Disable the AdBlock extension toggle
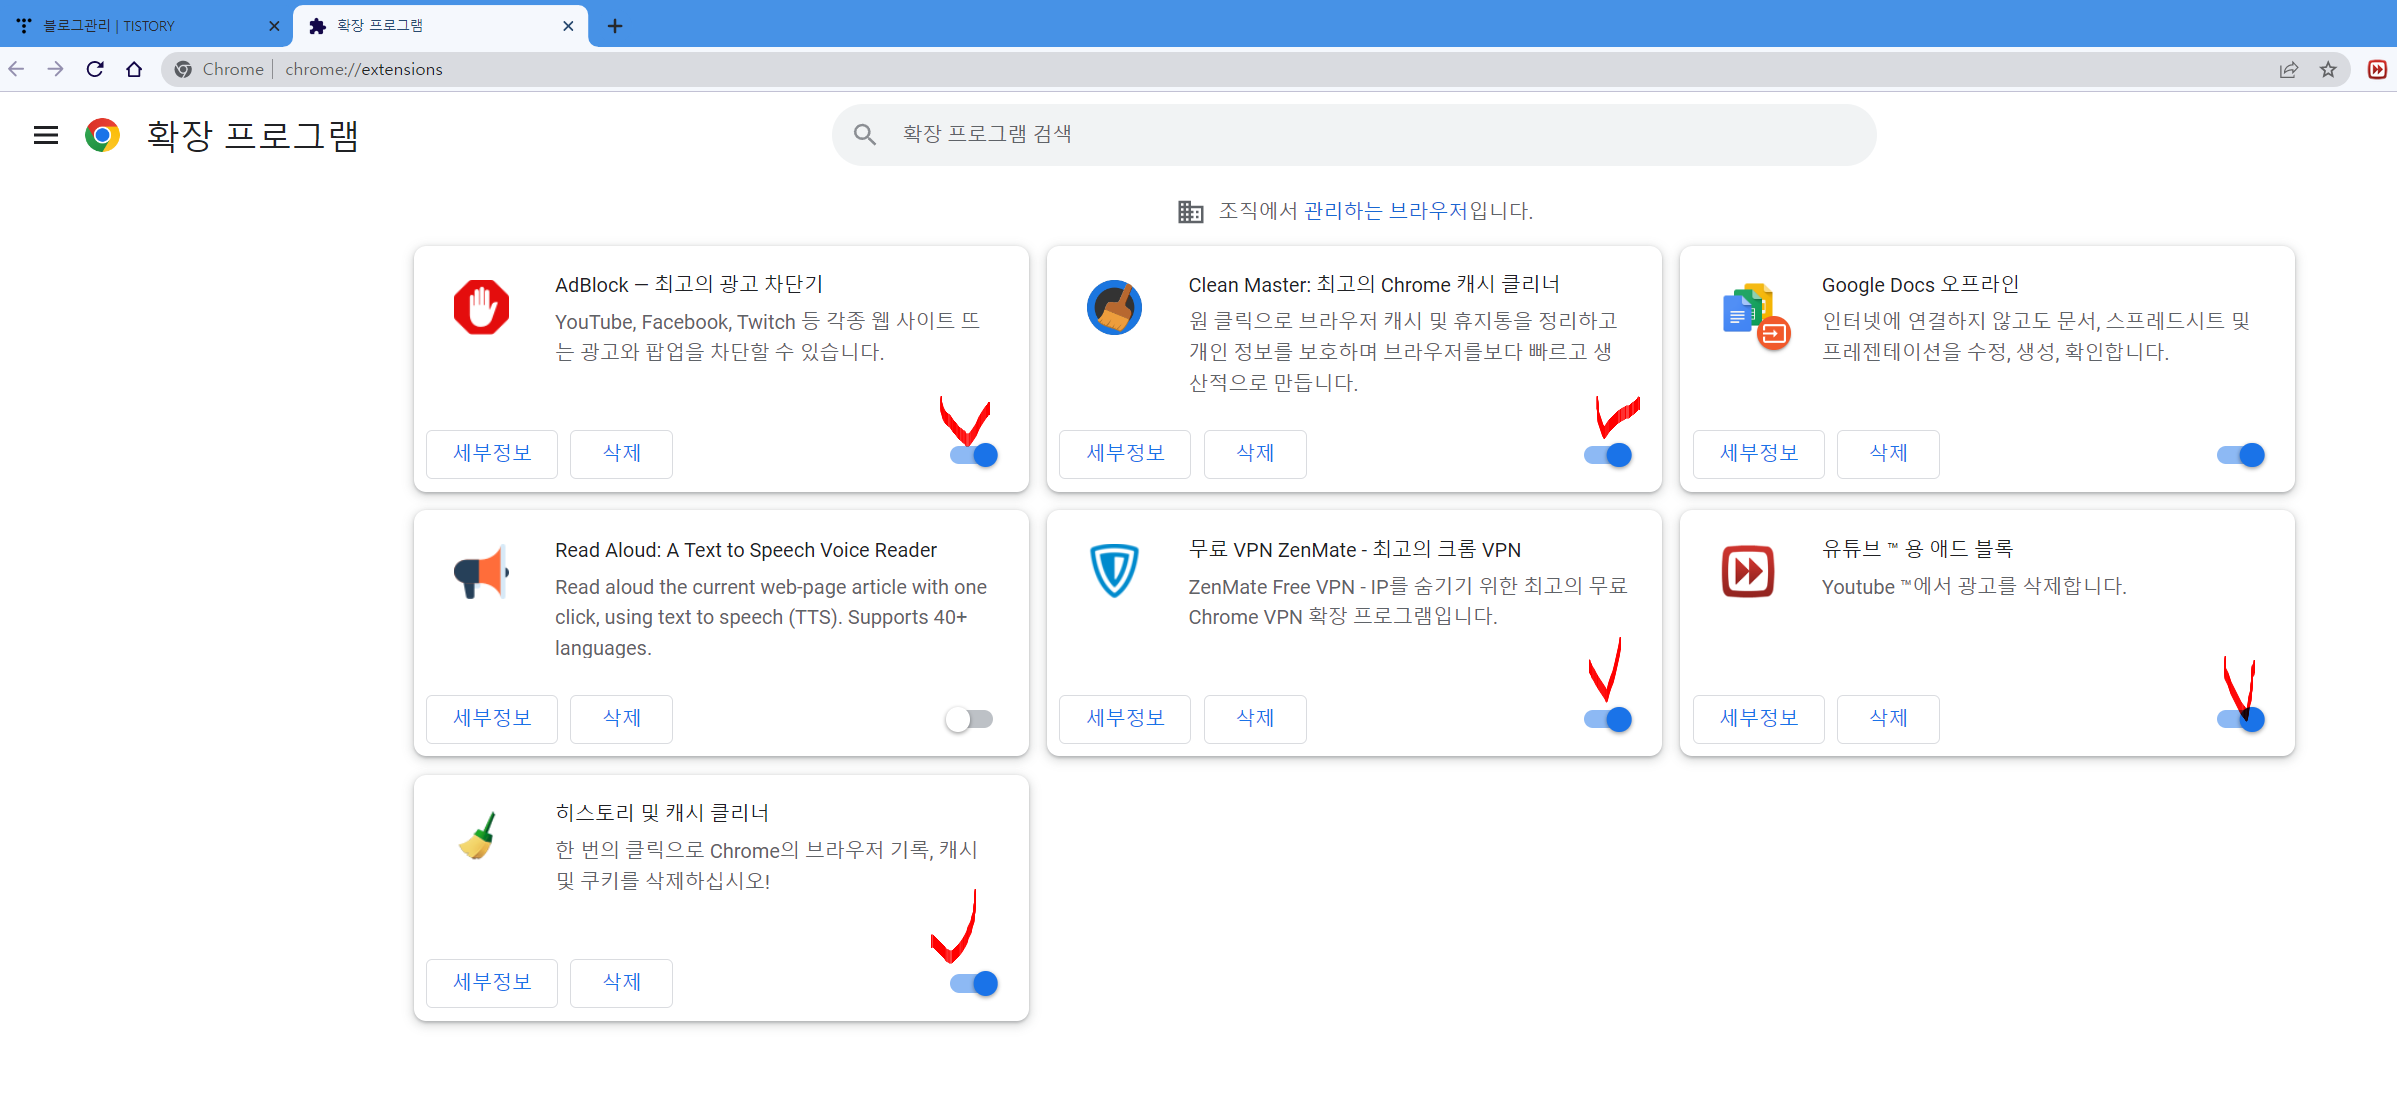This screenshot has width=2397, height=1110. 974,455
